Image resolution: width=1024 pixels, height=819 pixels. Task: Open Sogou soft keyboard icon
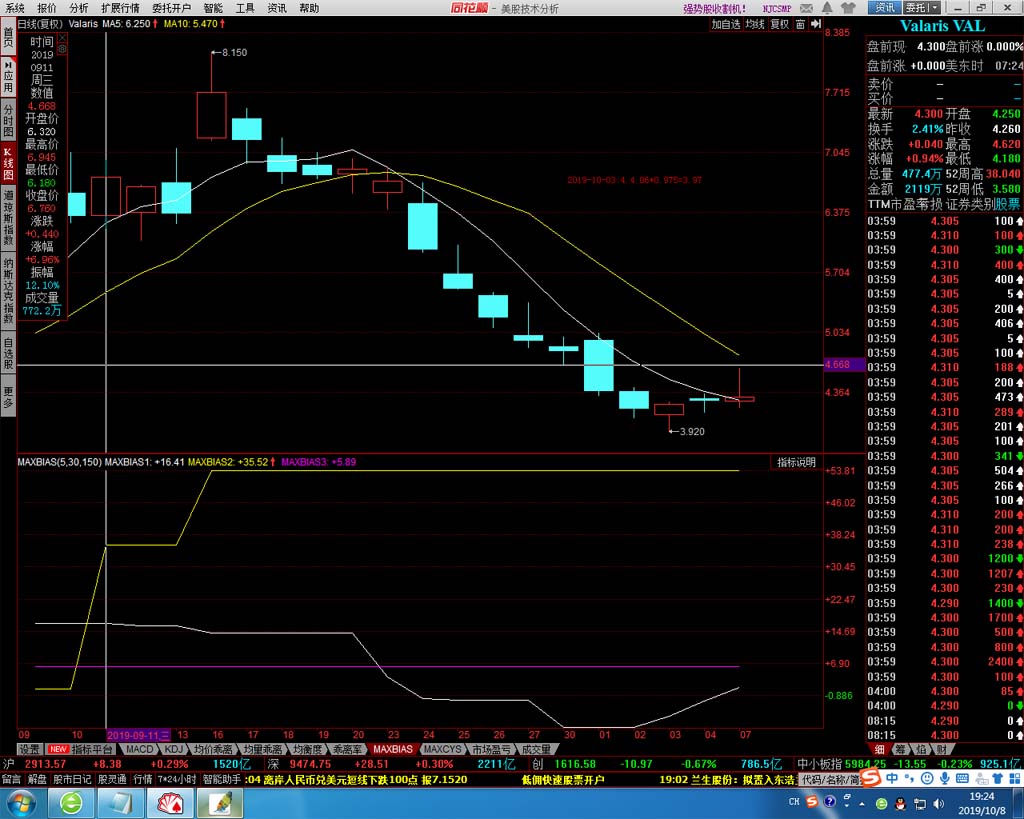click(962, 779)
